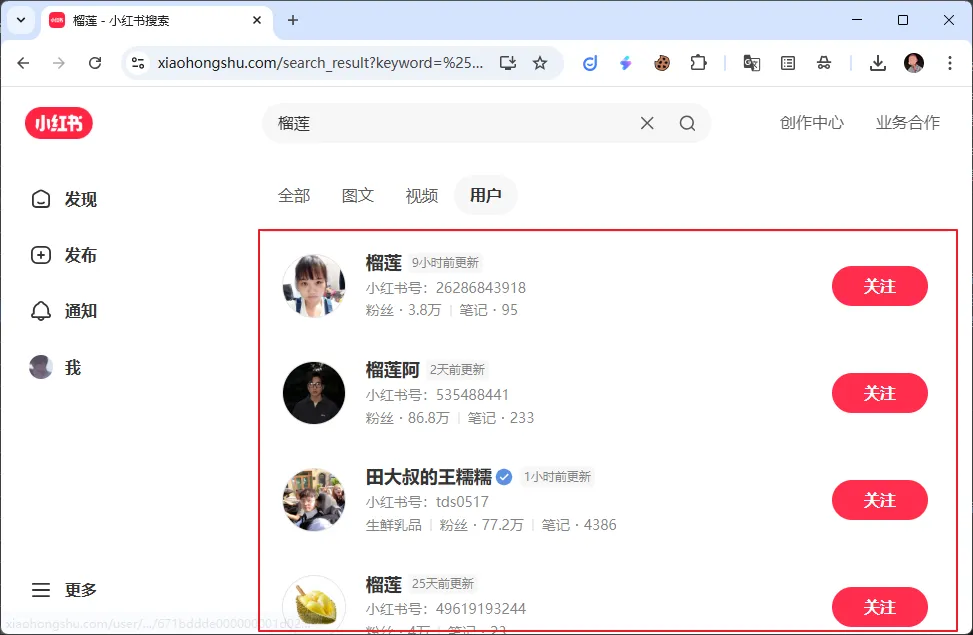973x635 pixels.
Task: Switch to the 视频 tab
Action: point(421,195)
